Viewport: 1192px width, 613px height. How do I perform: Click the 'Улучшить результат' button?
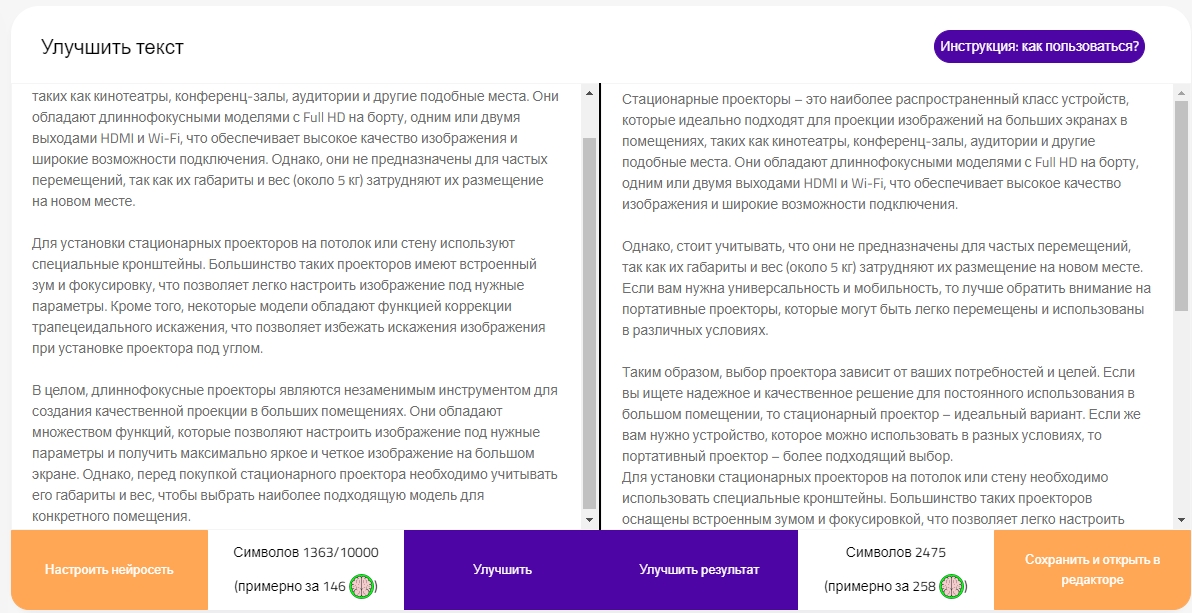pos(699,570)
